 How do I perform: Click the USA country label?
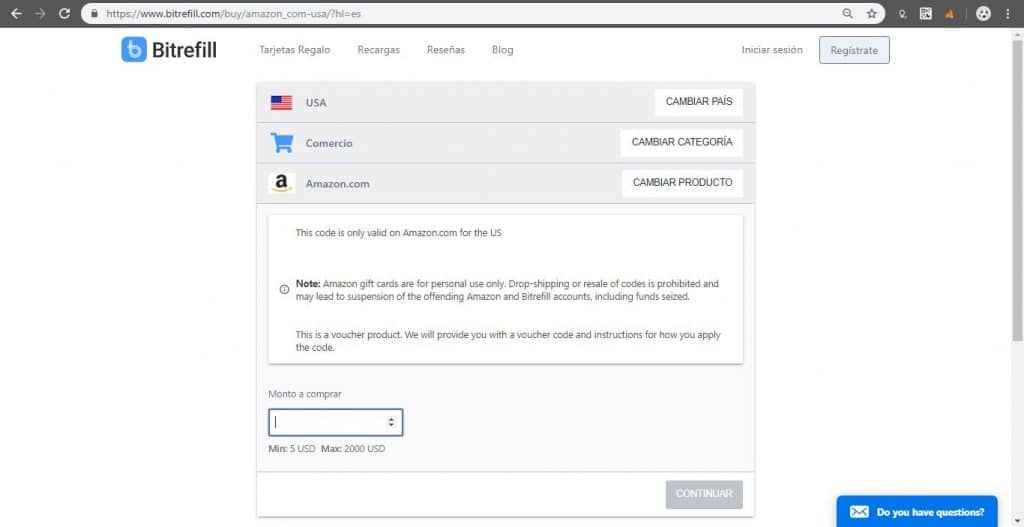316,103
